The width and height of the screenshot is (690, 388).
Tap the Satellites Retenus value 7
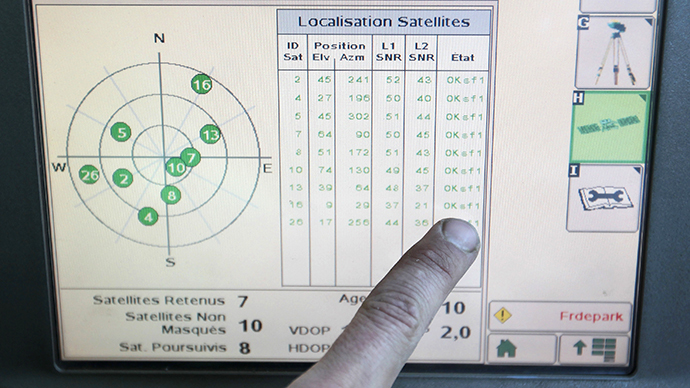[243, 301]
